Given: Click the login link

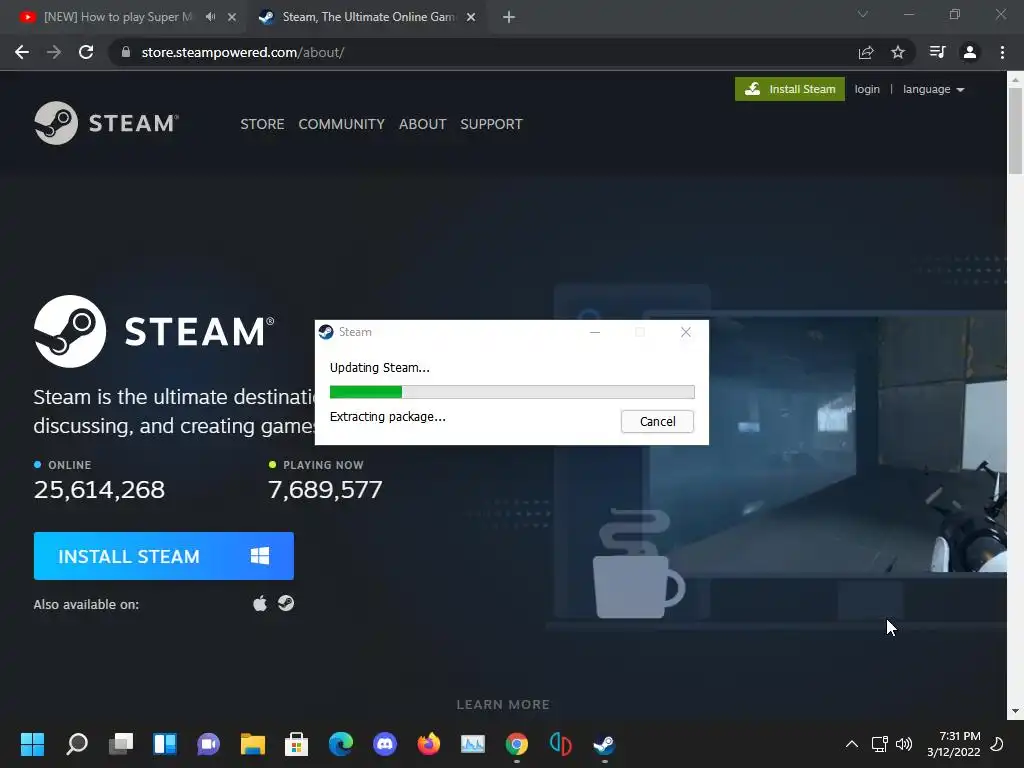Looking at the screenshot, I should [867, 89].
